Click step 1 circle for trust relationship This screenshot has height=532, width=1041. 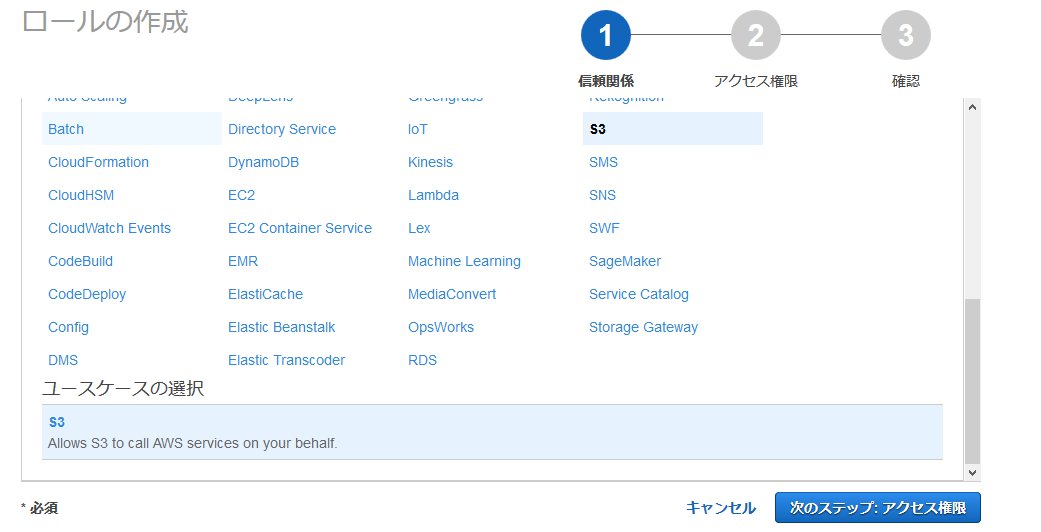(x=605, y=37)
